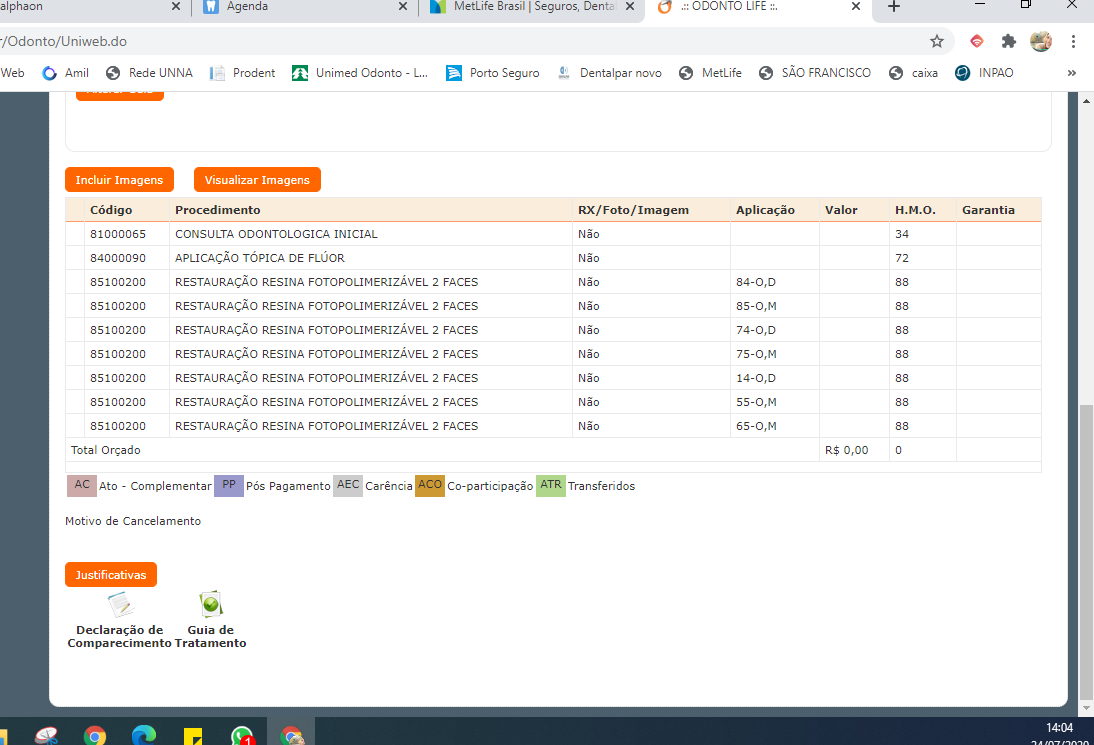Screen dimensions: 1094x745
Task: Click the page vertical scrollbar thumb
Action: pos(1086,551)
